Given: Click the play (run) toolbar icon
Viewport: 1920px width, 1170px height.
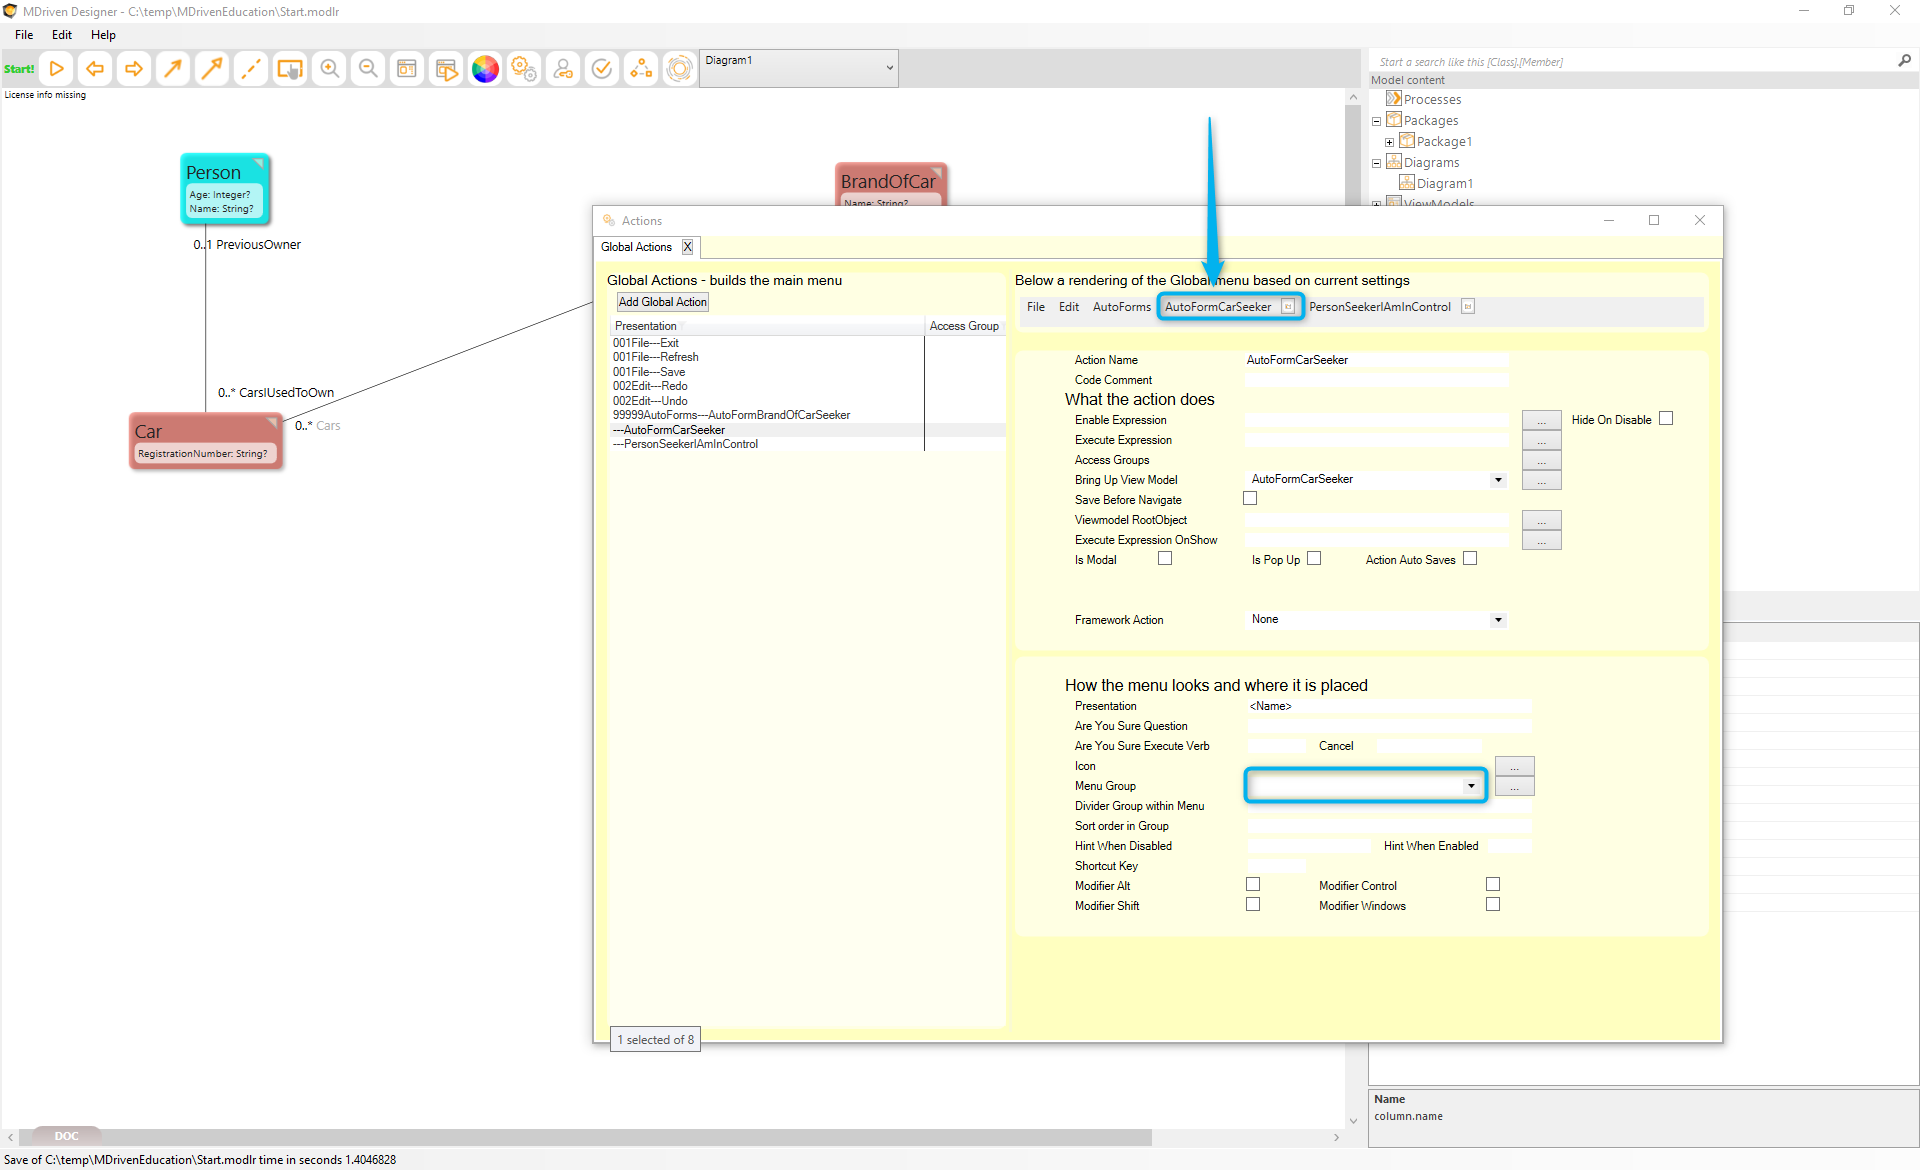Looking at the screenshot, I should pos(57,69).
